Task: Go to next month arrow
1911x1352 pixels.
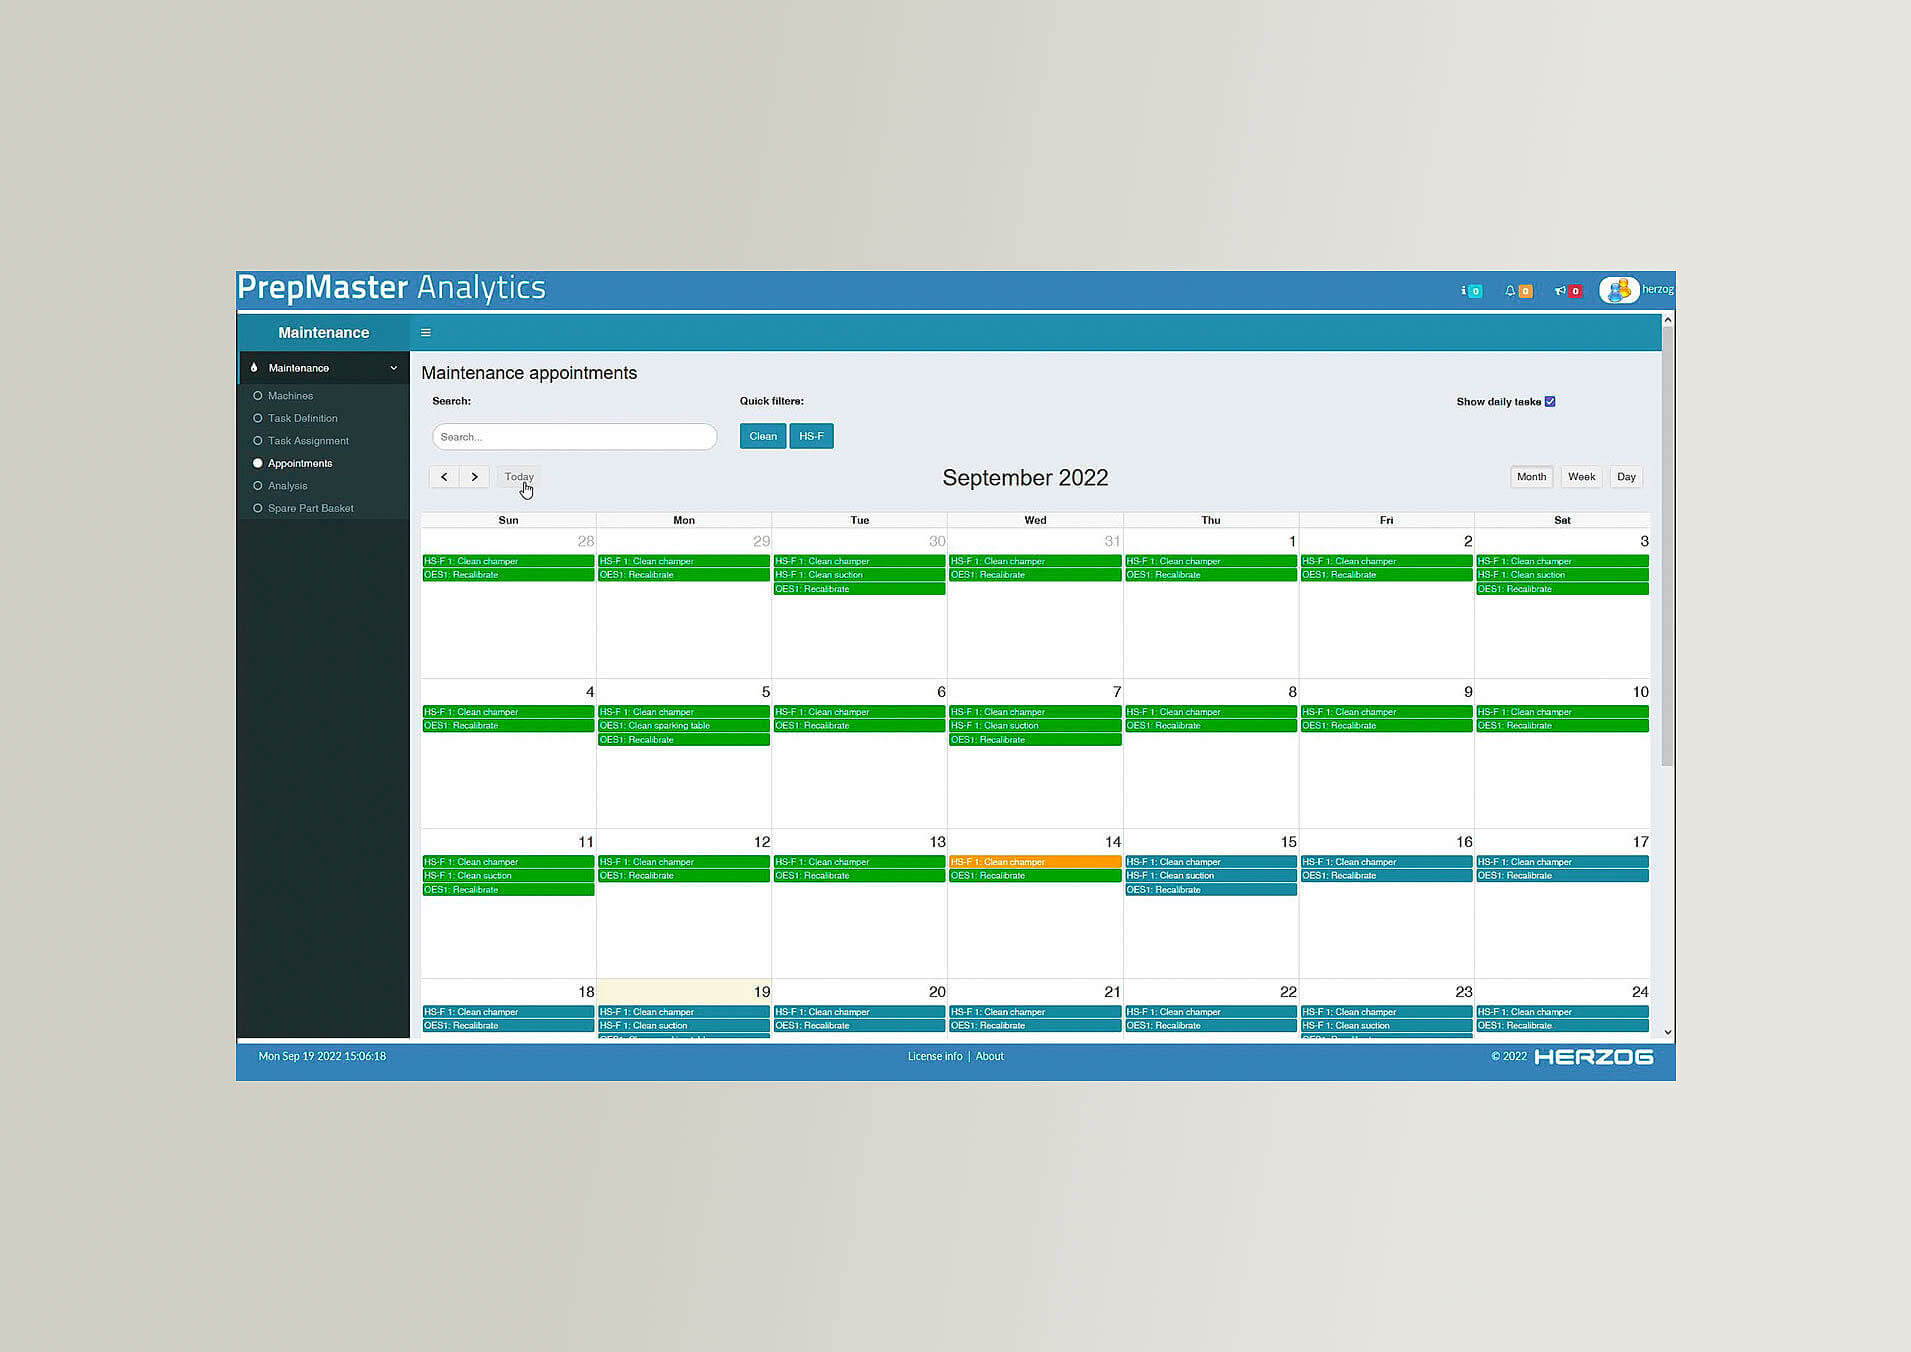Action: pyautogui.click(x=474, y=477)
